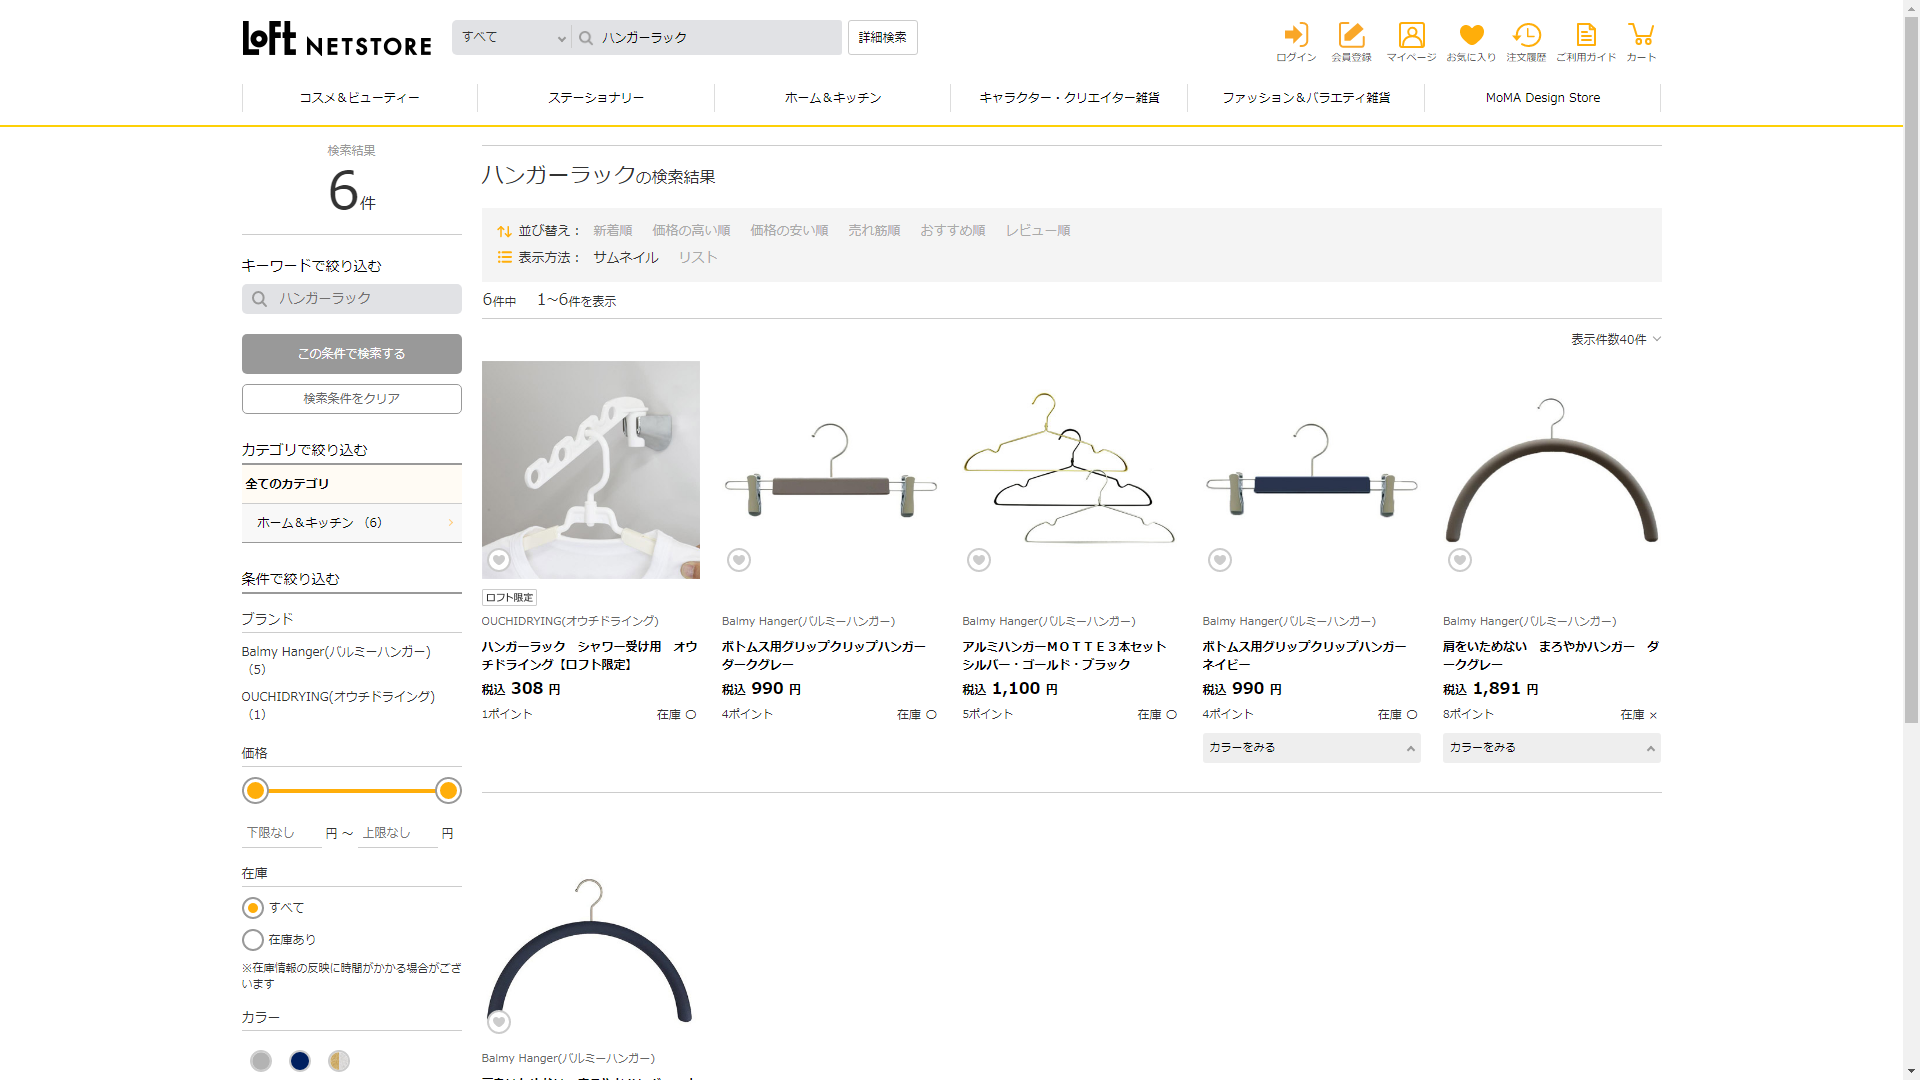The height and width of the screenshot is (1080, 1920).
Task: Open the すべて search category dropdown
Action: click(512, 38)
